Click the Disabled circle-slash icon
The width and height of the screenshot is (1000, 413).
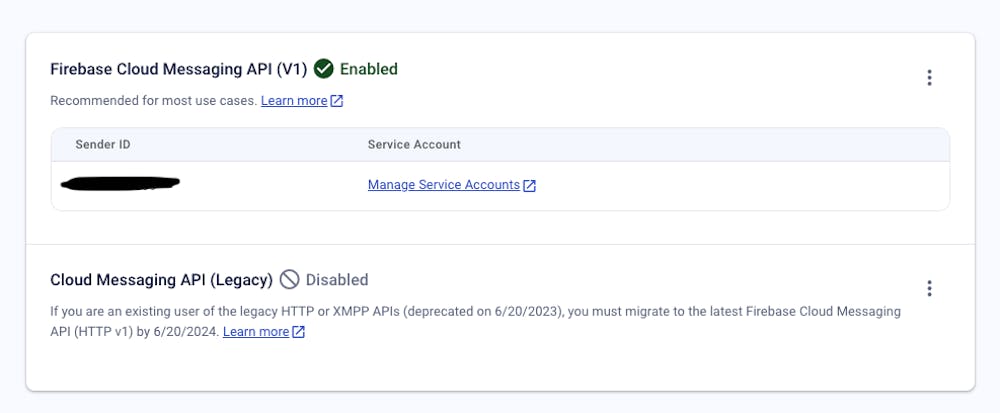click(x=290, y=280)
